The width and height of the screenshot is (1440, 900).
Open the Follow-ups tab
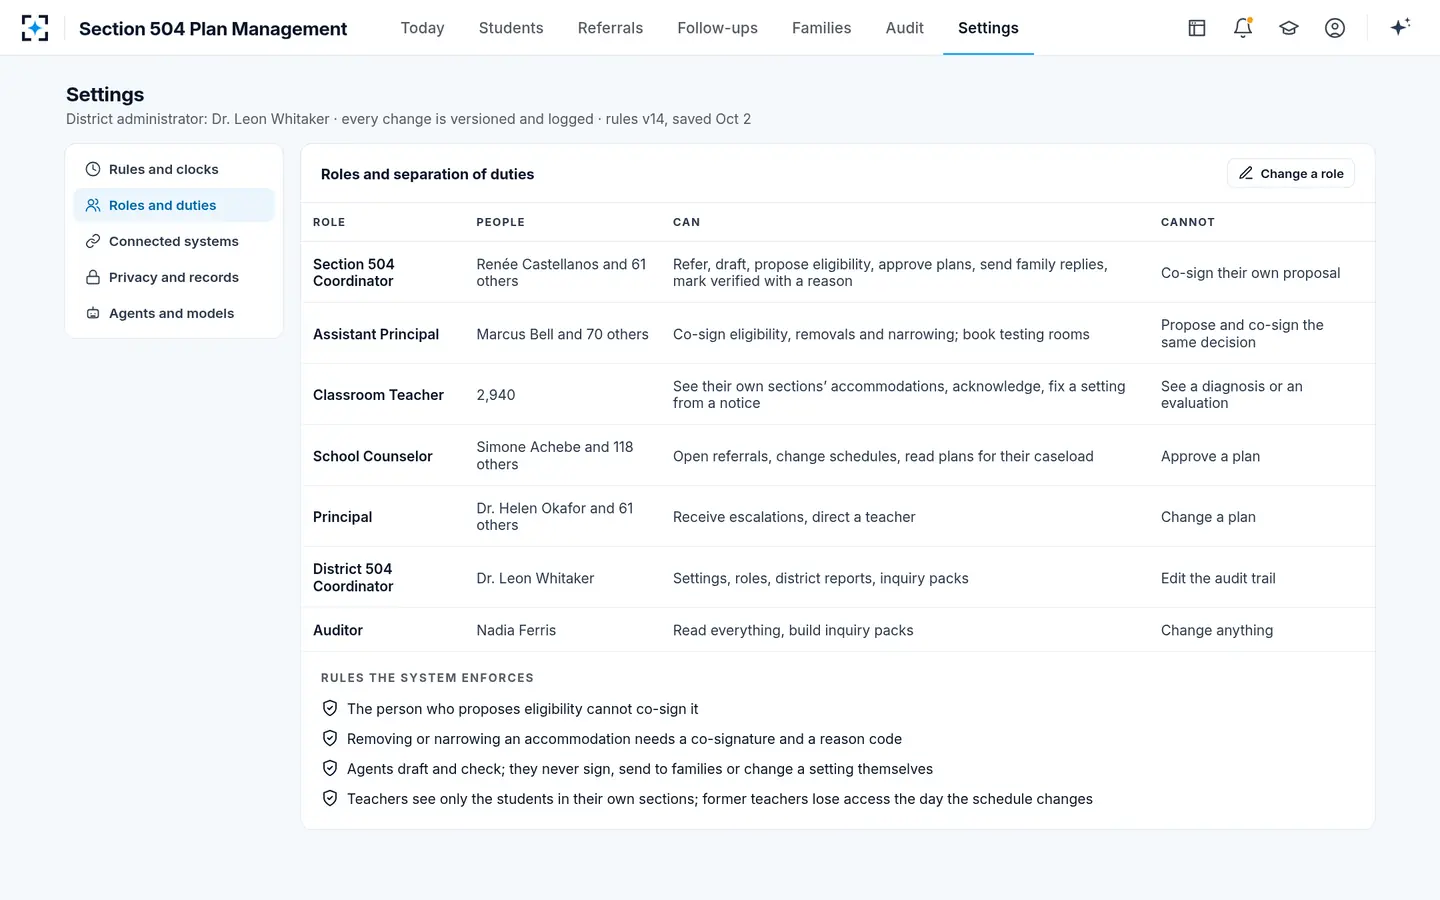(717, 28)
